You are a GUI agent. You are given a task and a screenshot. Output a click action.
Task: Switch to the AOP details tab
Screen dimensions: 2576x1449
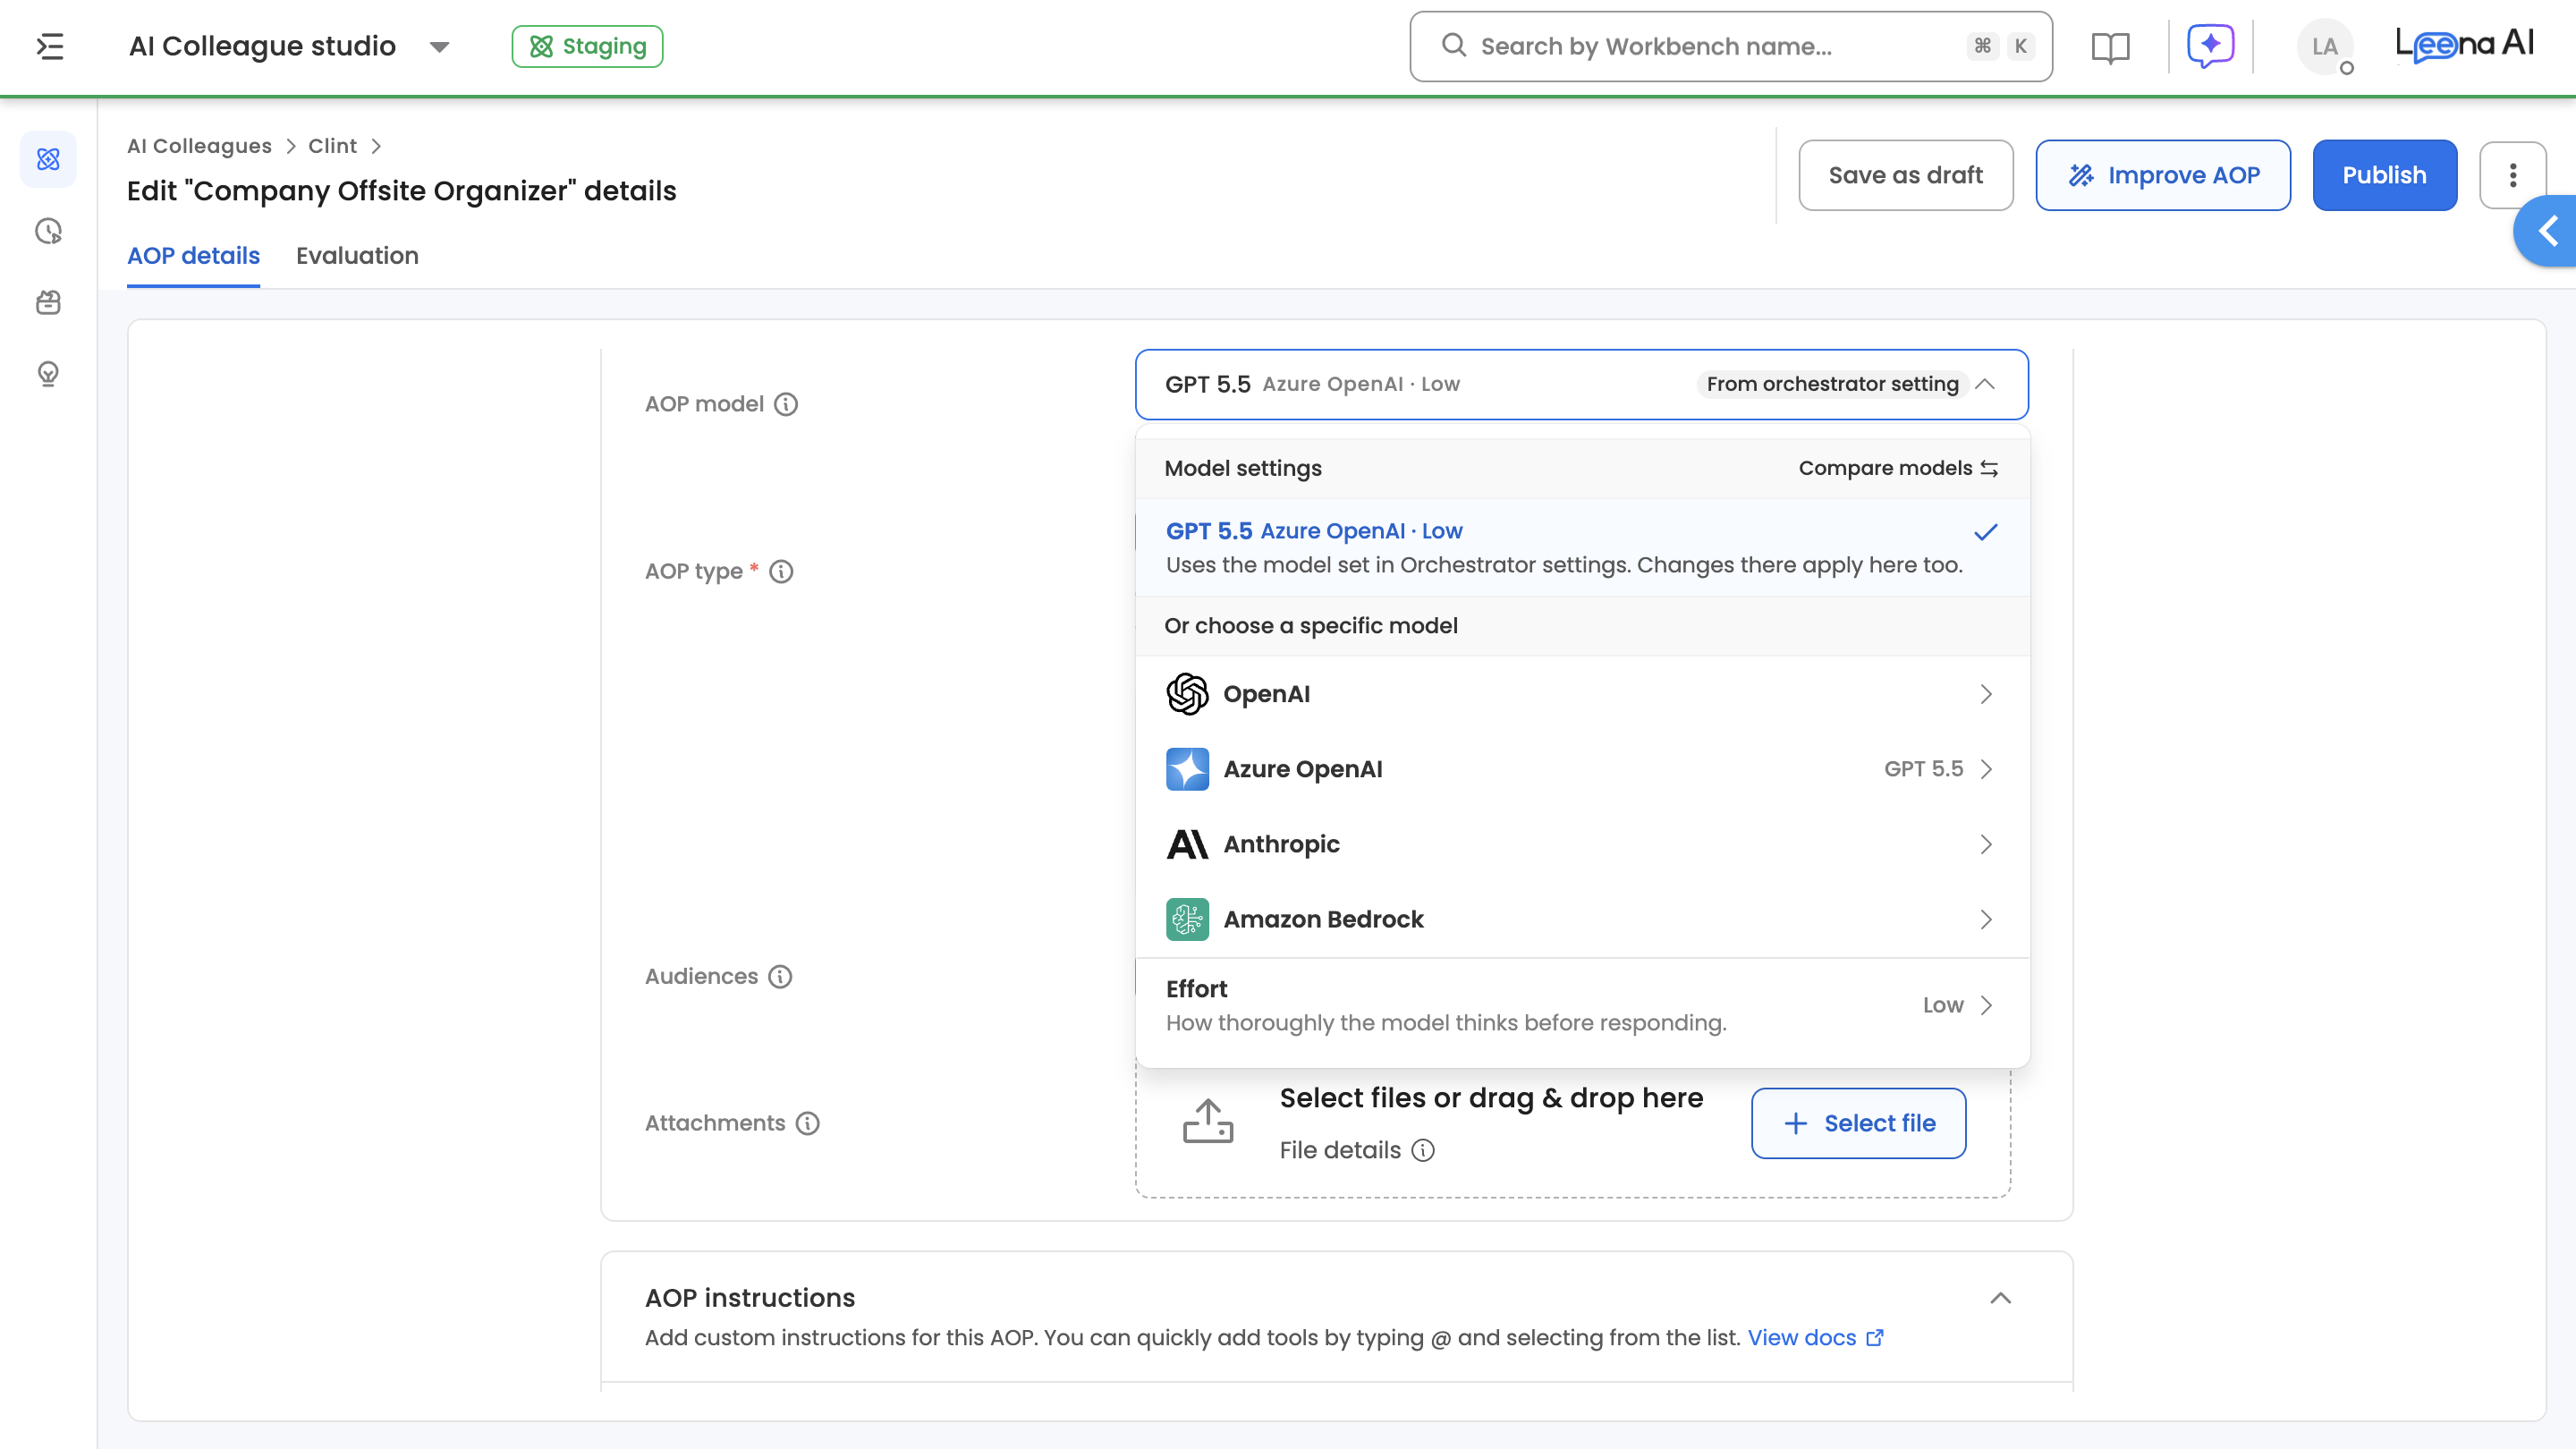click(193, 256)
